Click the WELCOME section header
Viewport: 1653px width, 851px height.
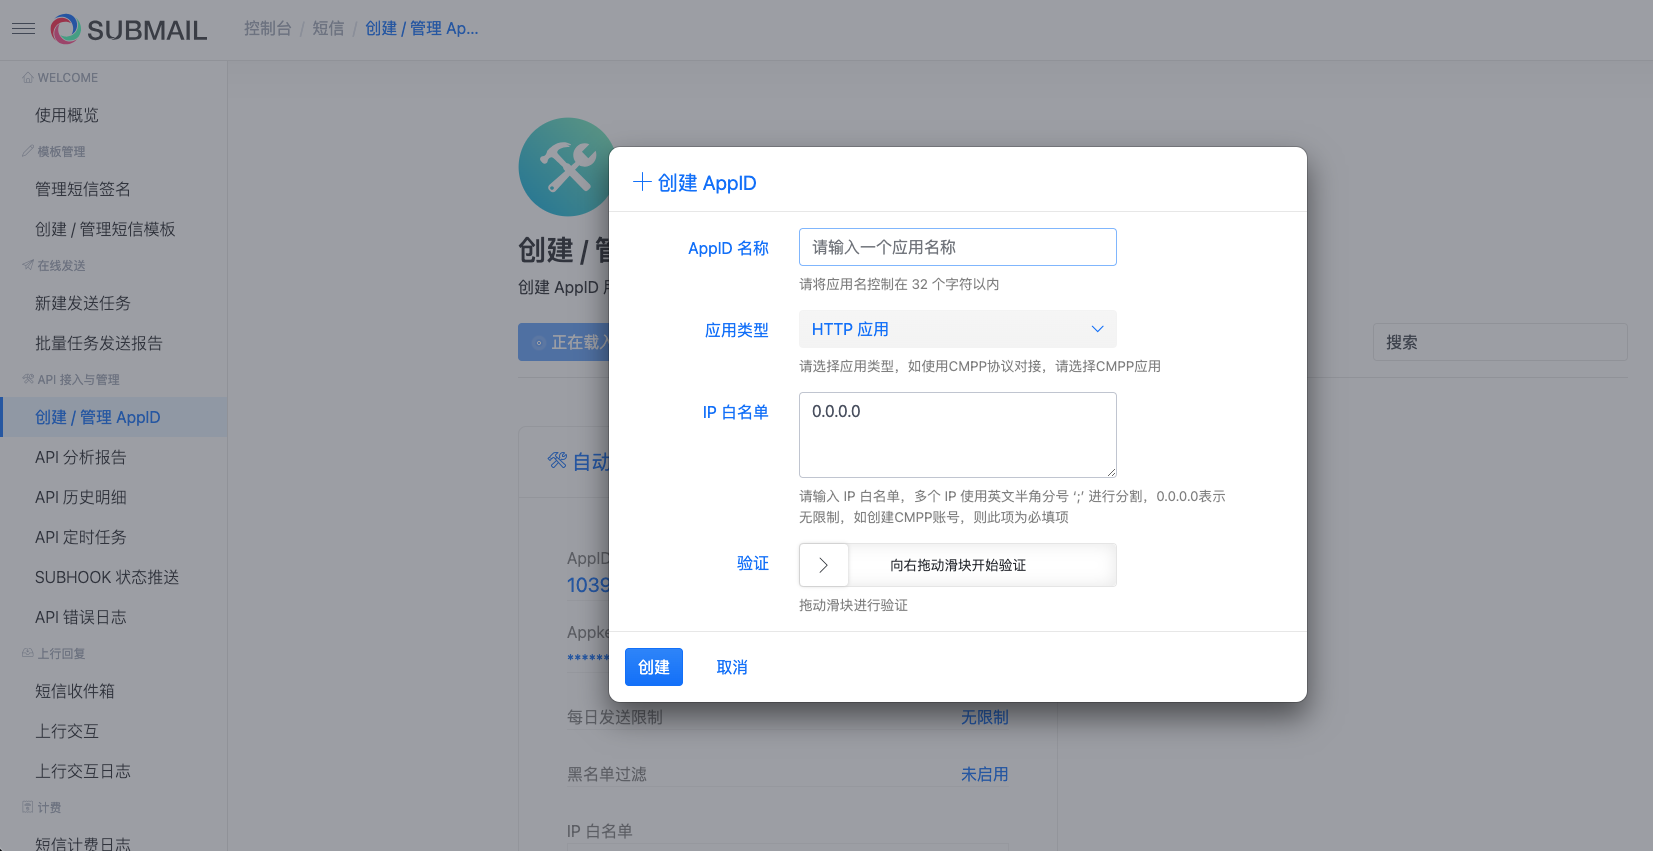pyautogui.click(x=60, y=78)
